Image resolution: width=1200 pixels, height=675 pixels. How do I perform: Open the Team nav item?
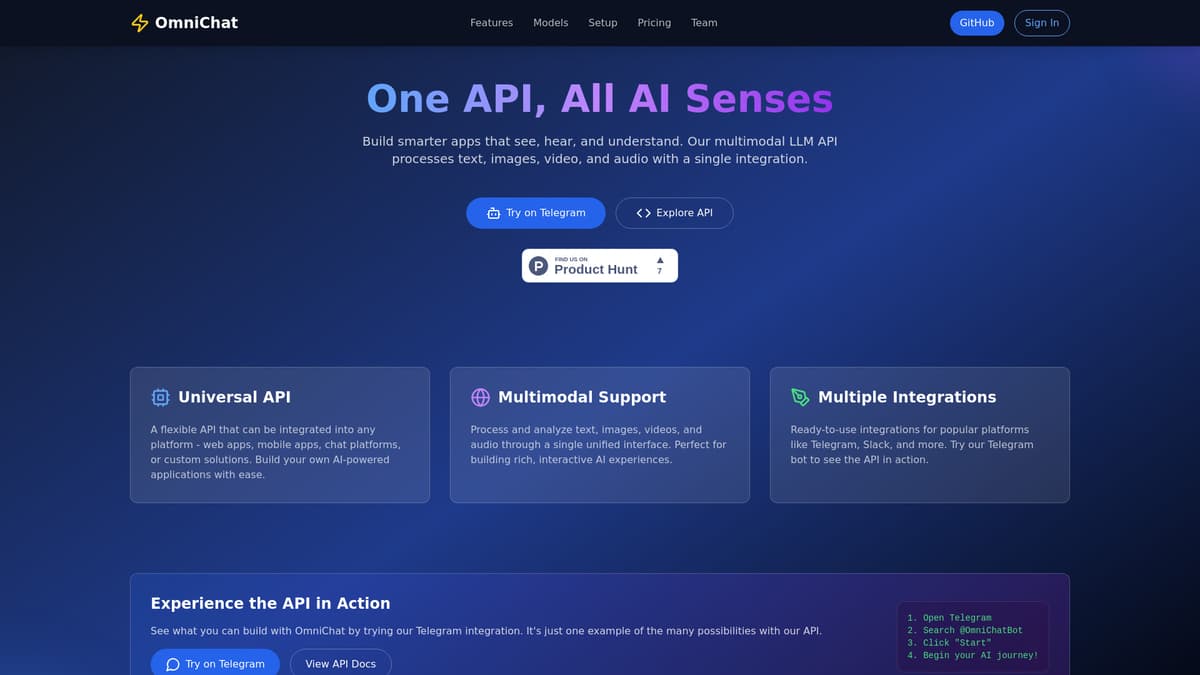(x=704, y=23)
